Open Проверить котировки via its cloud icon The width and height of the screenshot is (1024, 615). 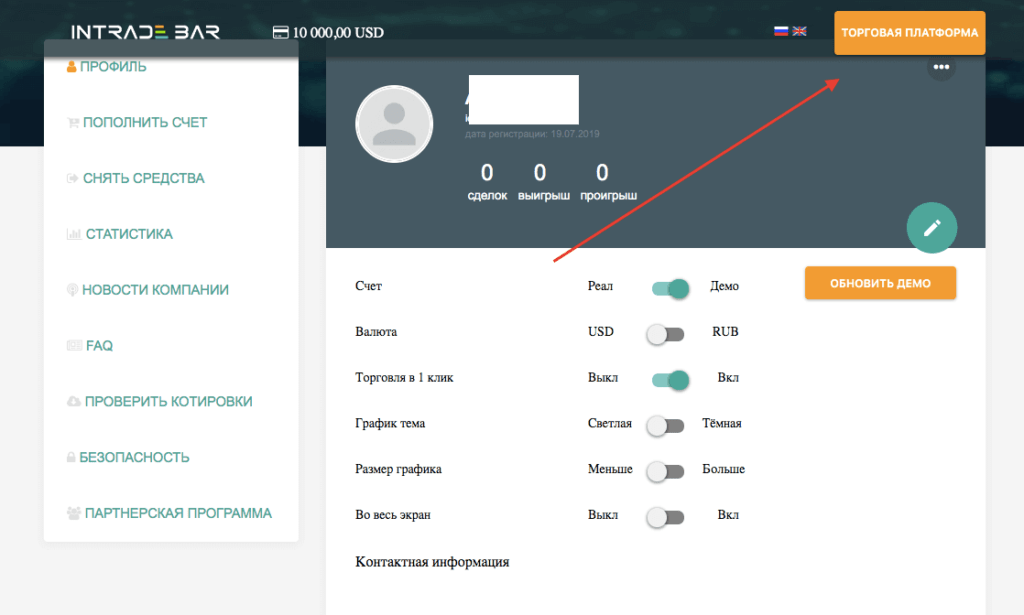point(71,401)
